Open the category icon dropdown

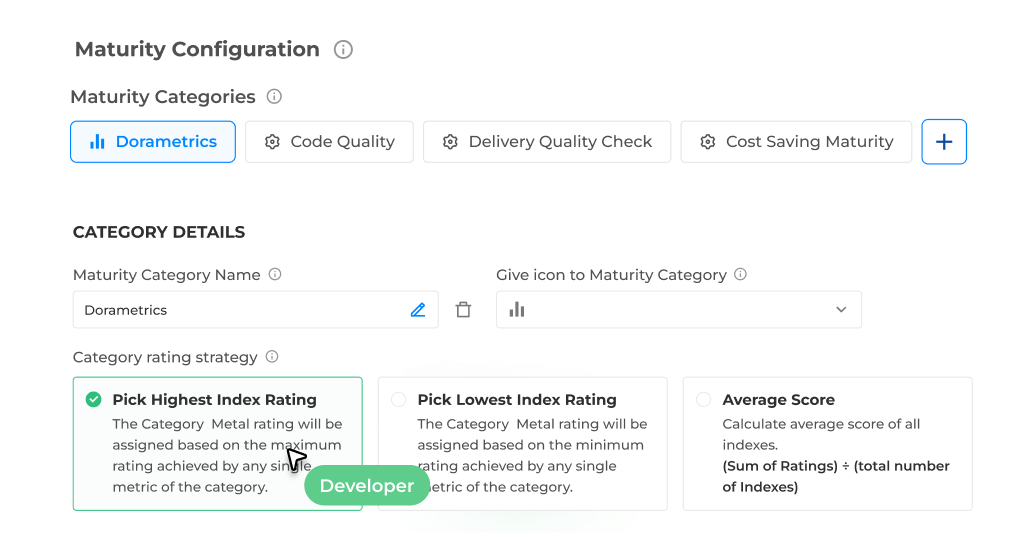[678, 310]
